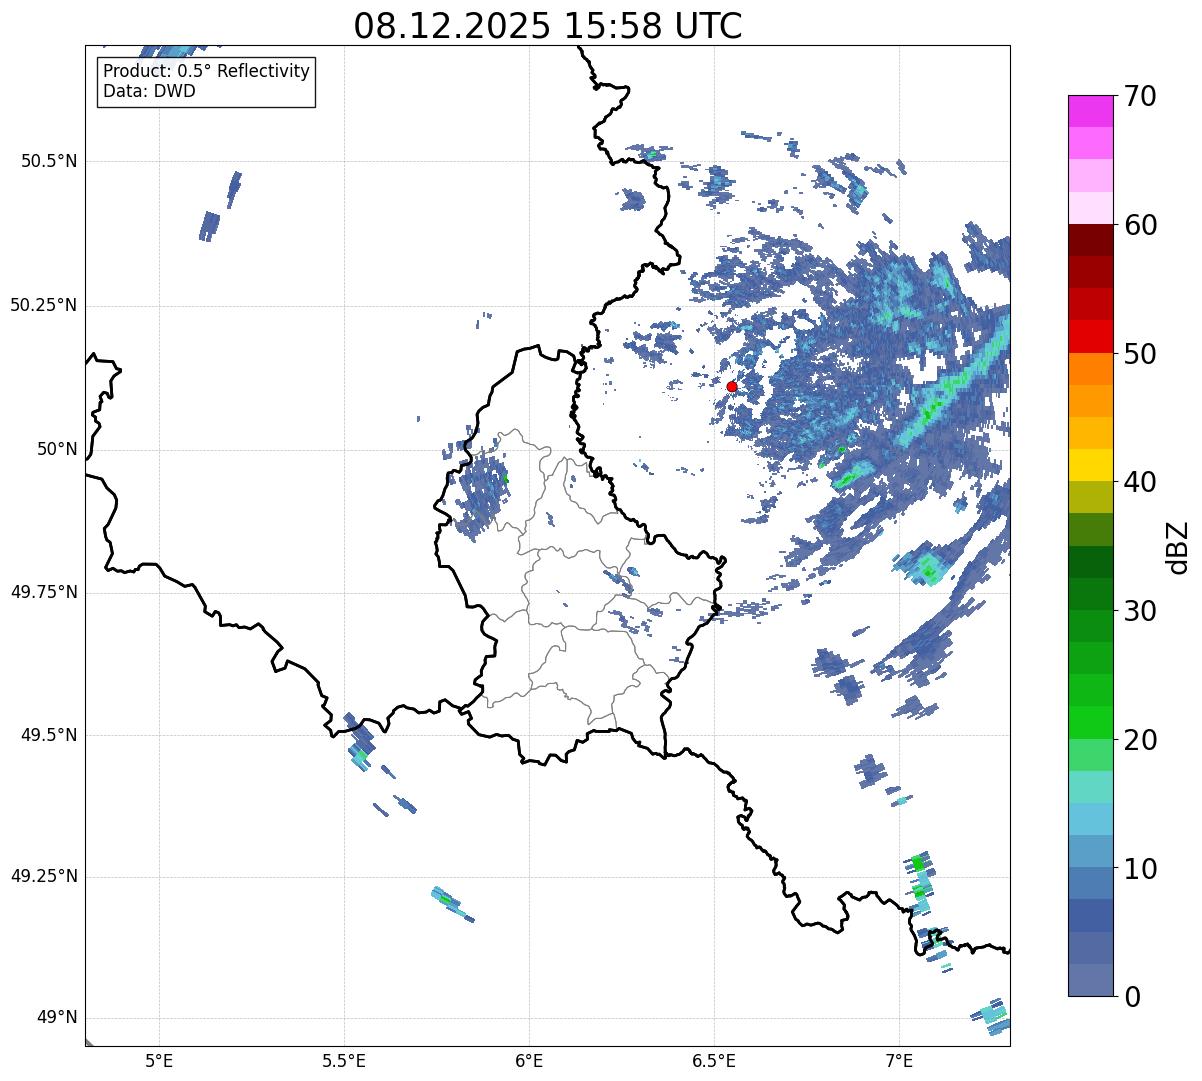
Task: Click the colorbar tick label '10'
Action: coord(1141,869)
